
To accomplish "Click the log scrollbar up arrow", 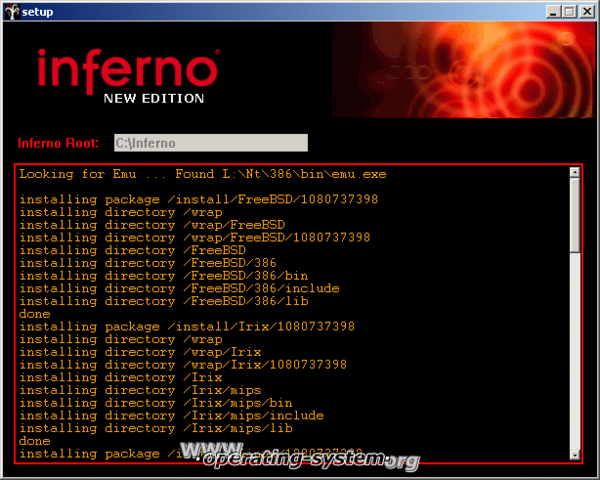I will (x=574, y=173).
